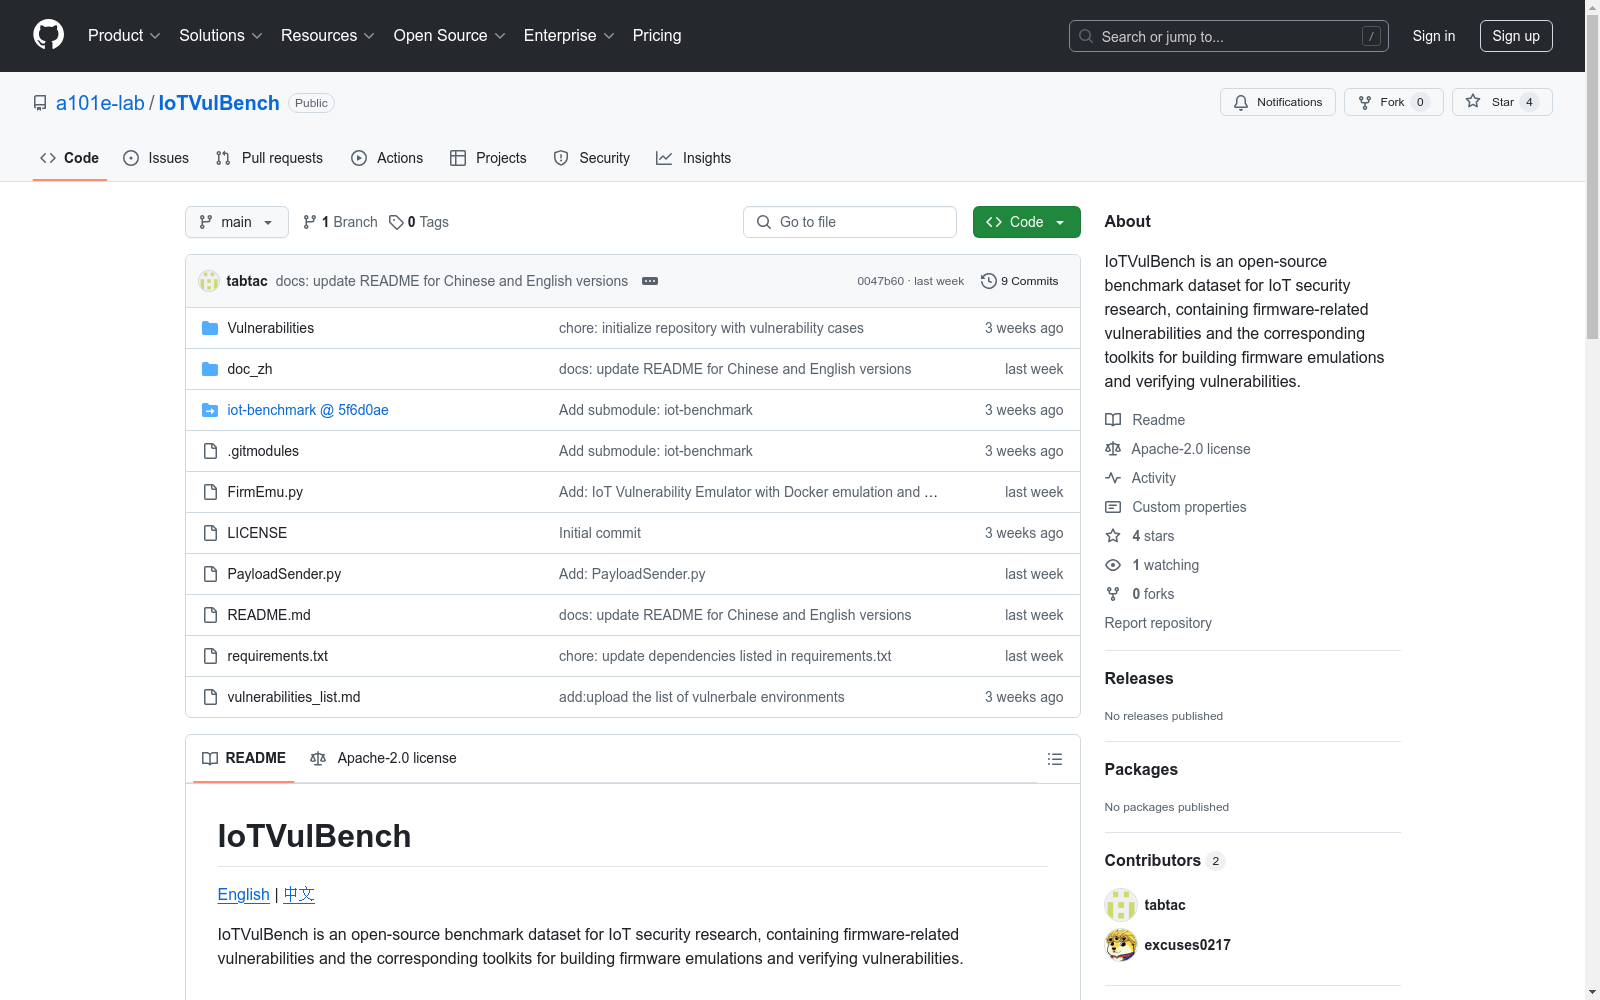1600x1000 pixels.
Task: View the 0 Tags link
Action: click(419, 222)
